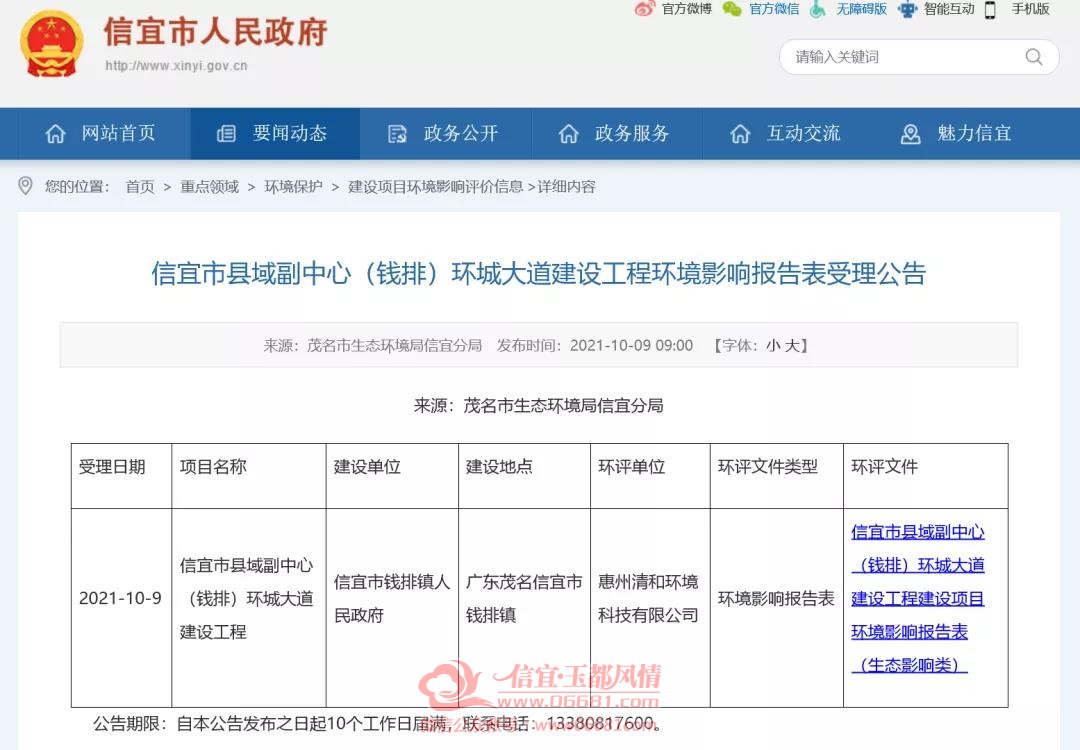Open the official WeChat icon
The width and height of the screenshot is (1080, 750).
click(732, 9)
